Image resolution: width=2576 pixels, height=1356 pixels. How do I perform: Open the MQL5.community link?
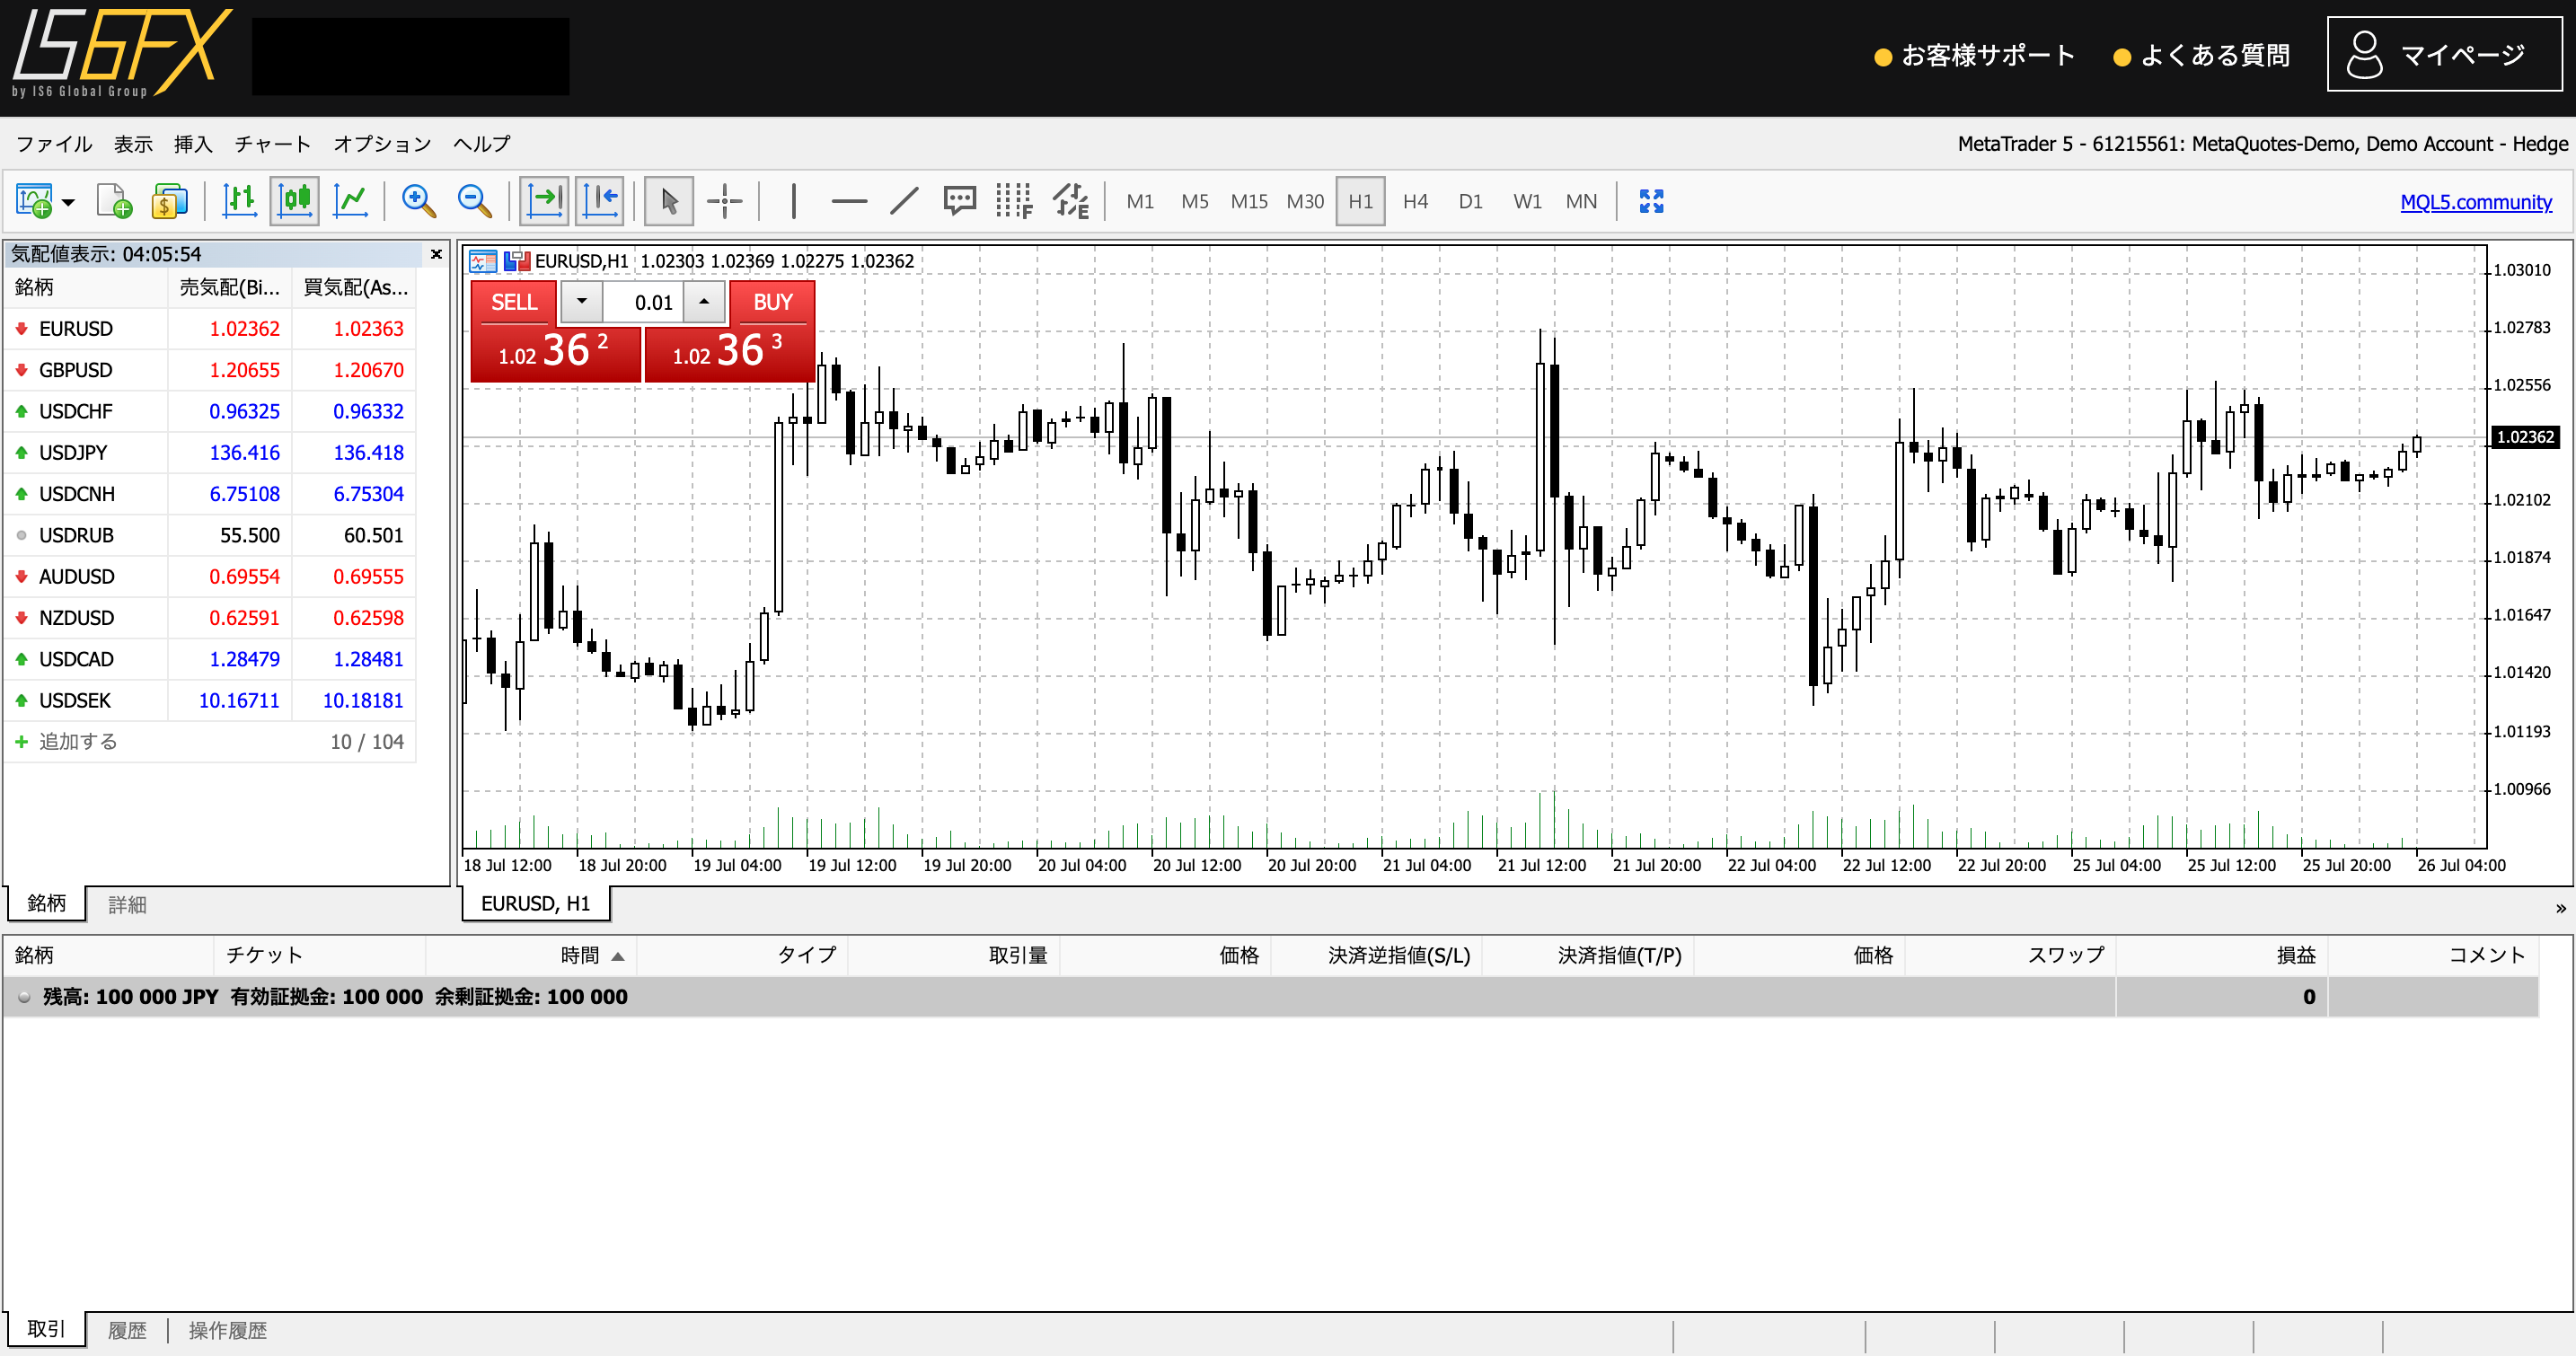pyautogui.click(x=2475, y=202)
